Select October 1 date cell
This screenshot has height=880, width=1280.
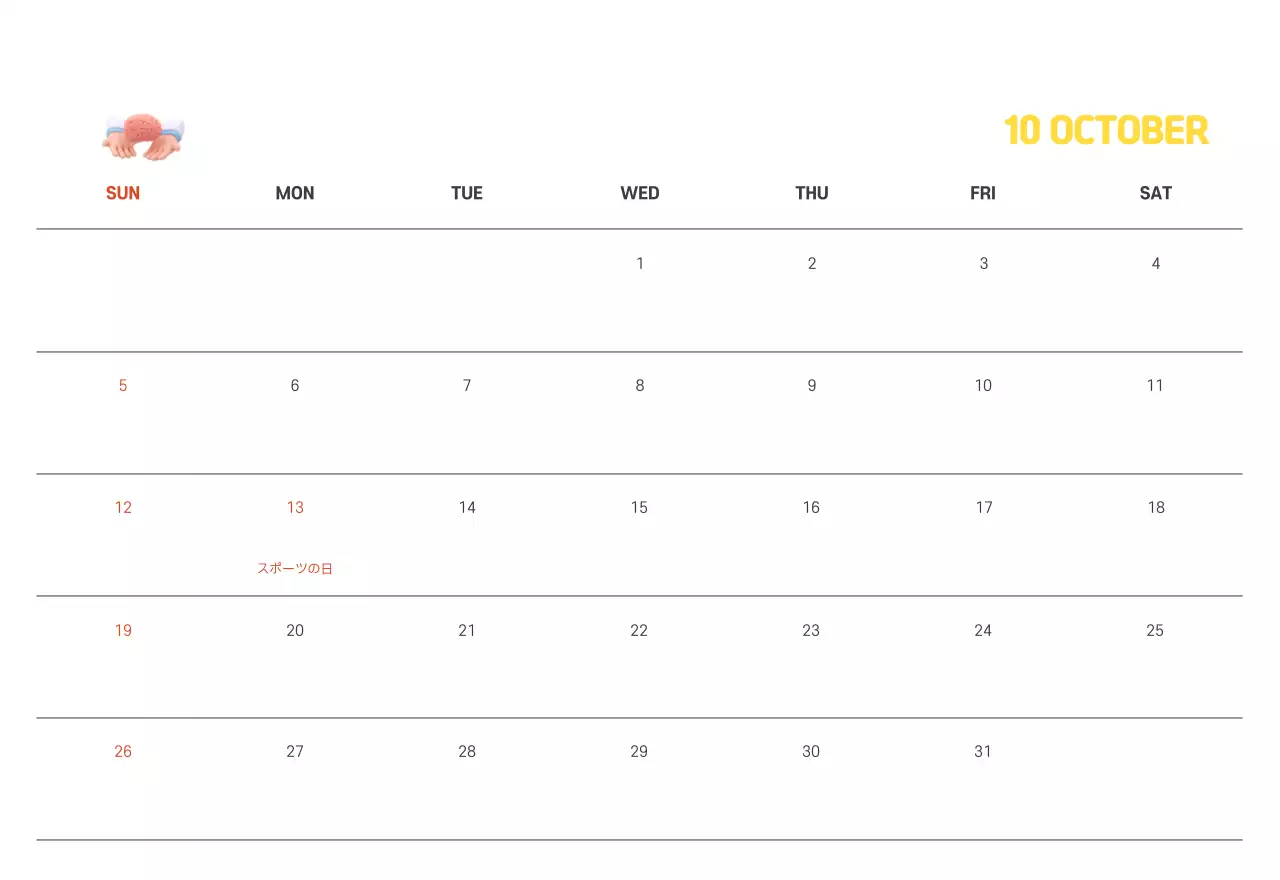pos(640,264)
